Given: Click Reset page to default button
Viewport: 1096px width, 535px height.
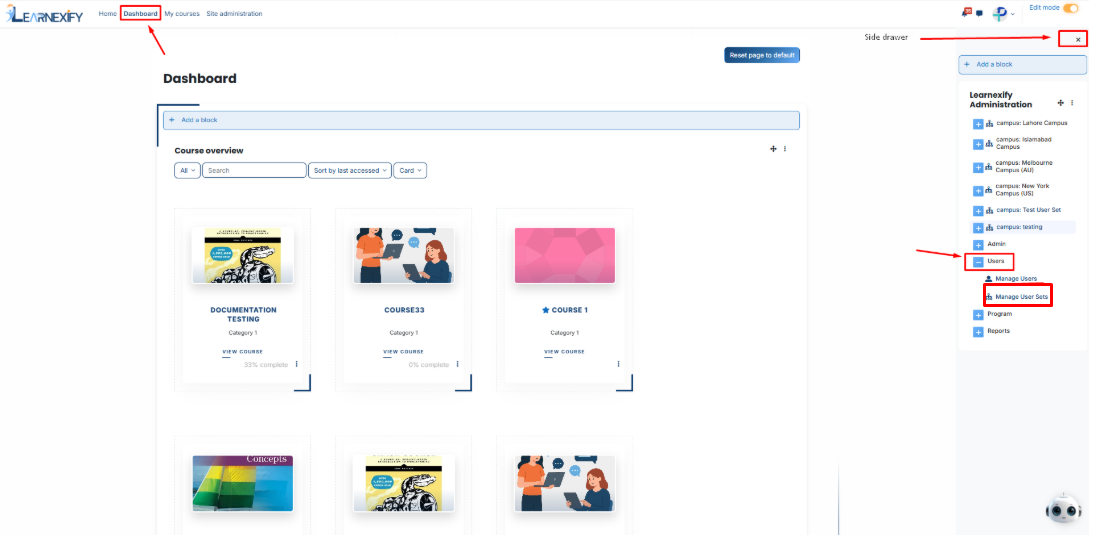Looking at the screenshot, I should pyautogui.click(x=762, y=55).
